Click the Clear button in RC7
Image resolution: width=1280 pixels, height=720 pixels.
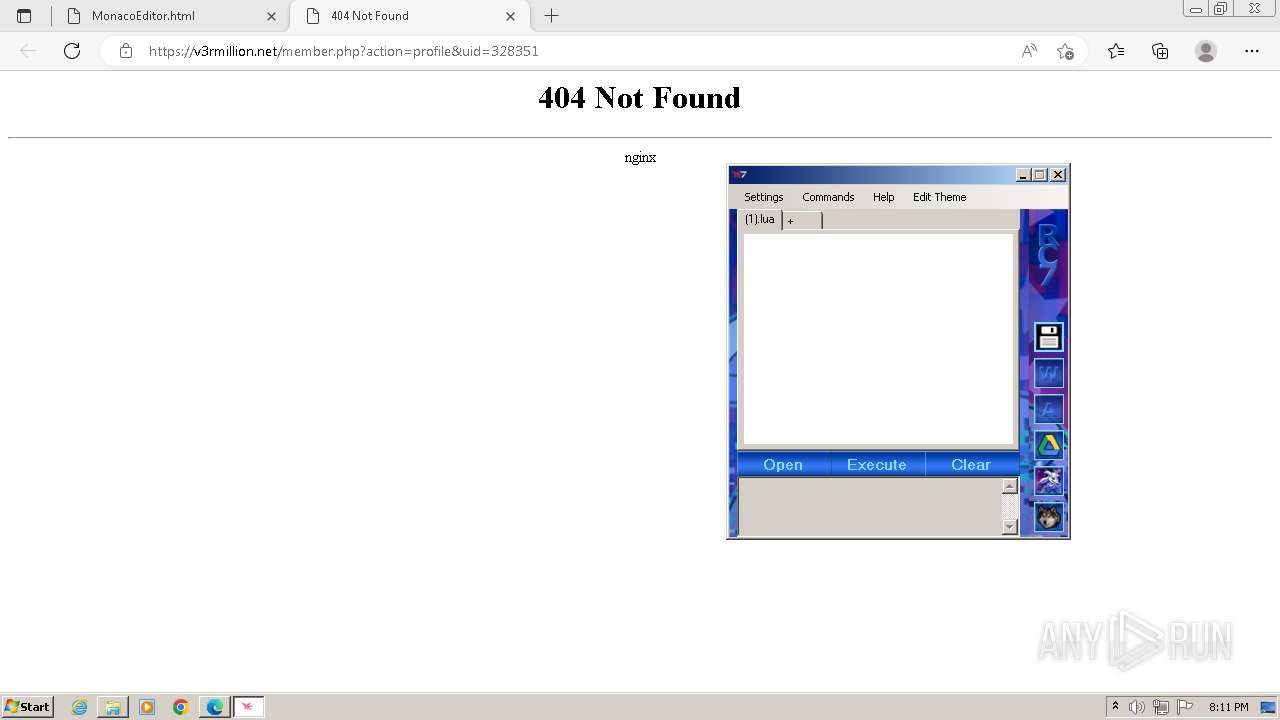click(x=971, y=464)
